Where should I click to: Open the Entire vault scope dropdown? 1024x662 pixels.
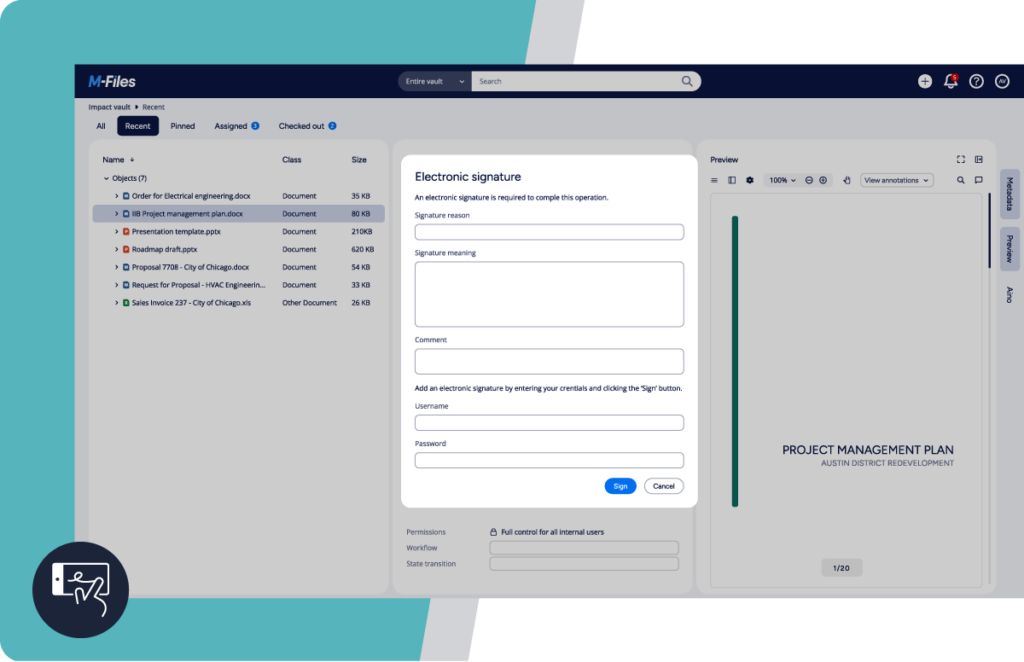tap(434, 81)
